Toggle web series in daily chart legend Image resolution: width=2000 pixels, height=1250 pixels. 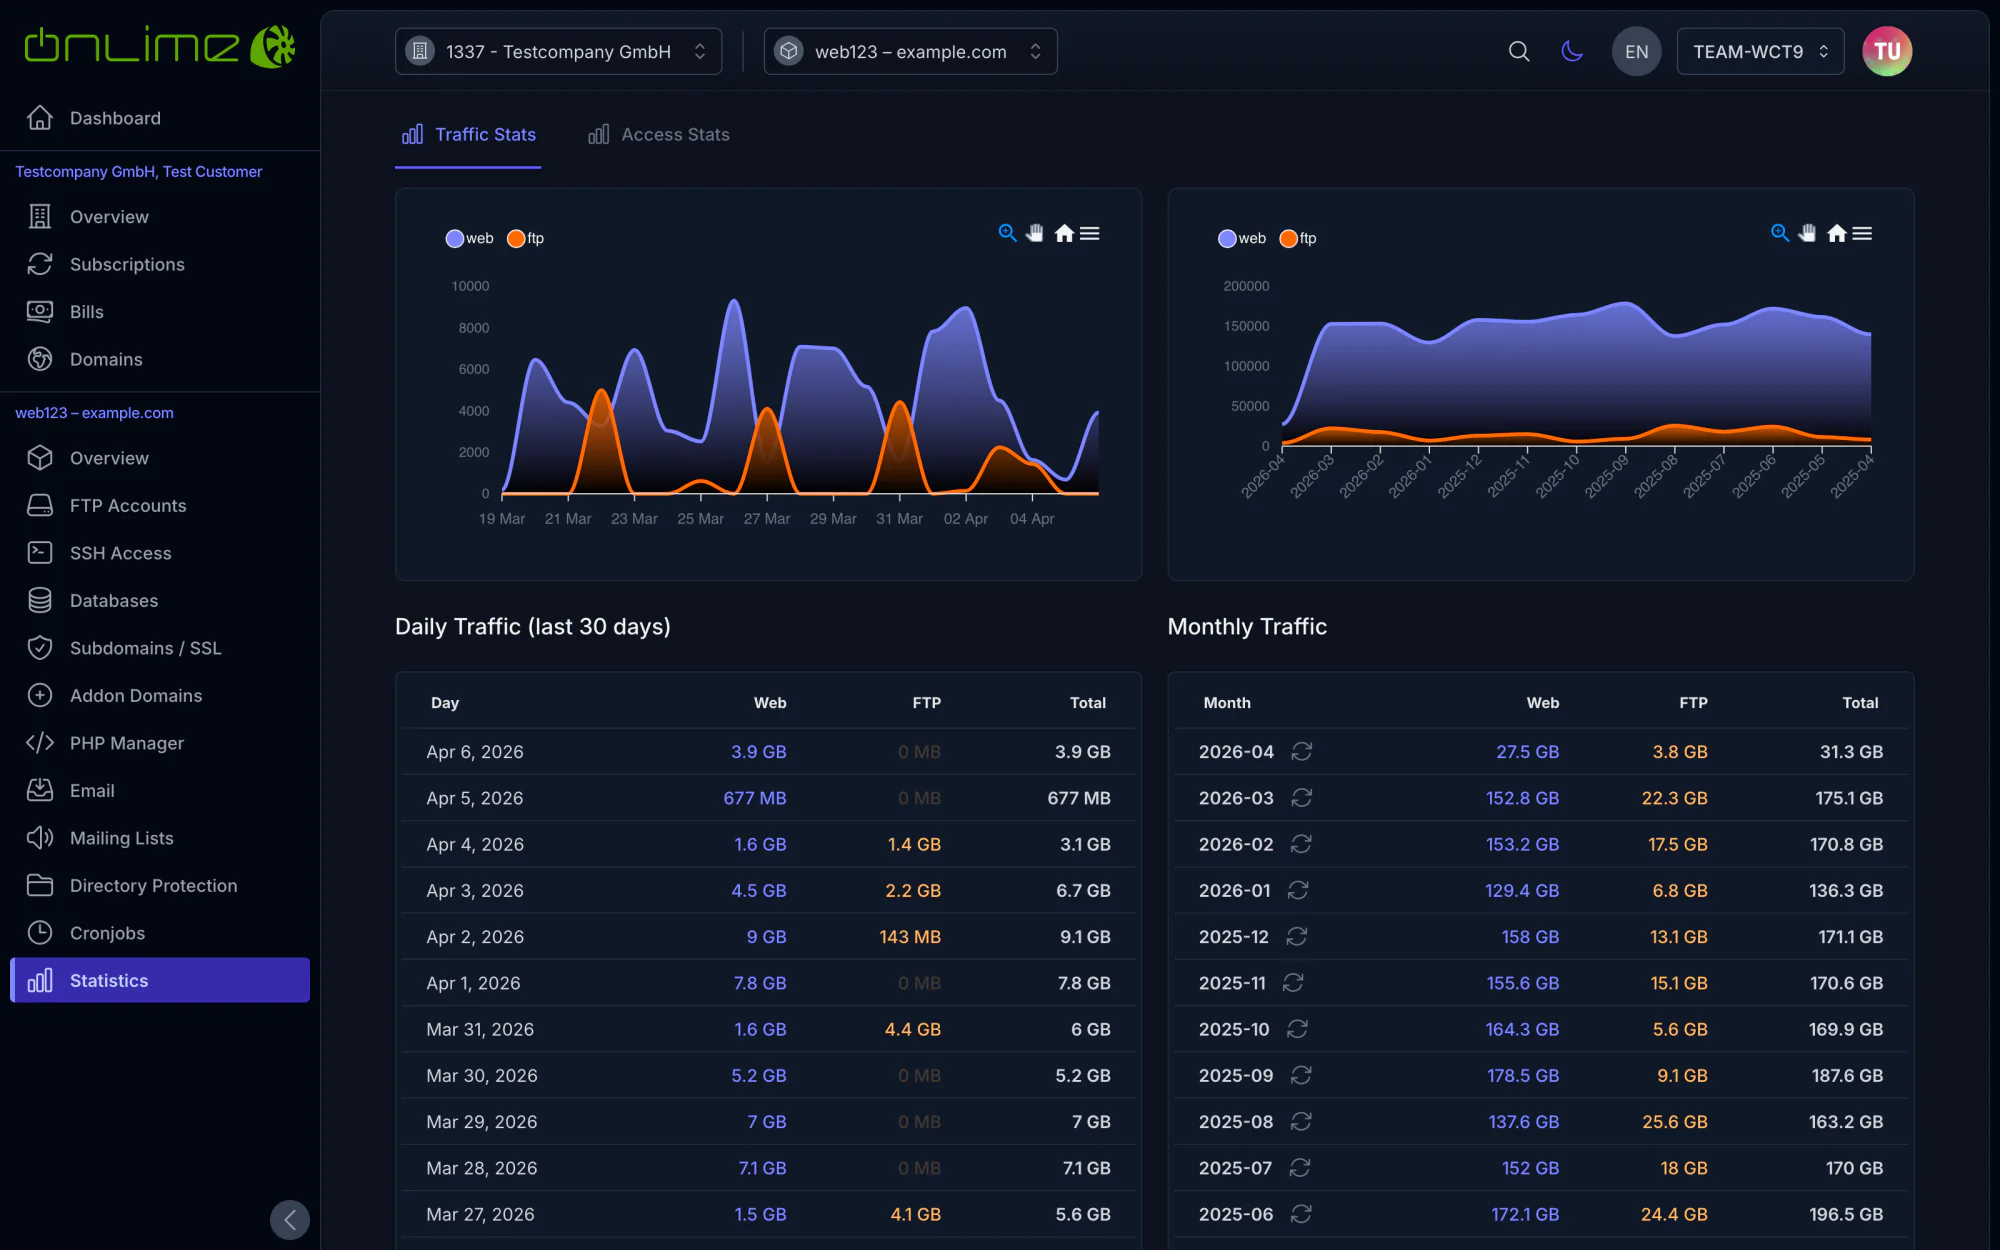click(x=469, y=238)
